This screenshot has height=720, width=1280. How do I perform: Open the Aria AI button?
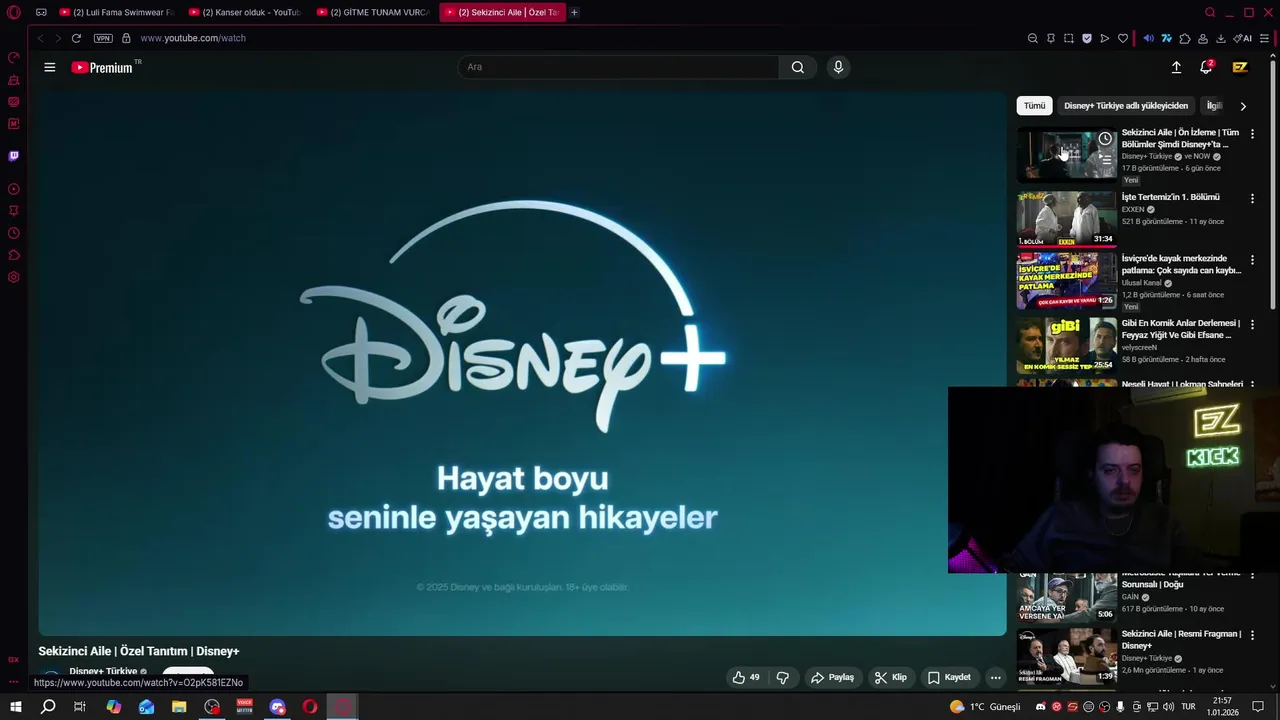[1243, 38]
